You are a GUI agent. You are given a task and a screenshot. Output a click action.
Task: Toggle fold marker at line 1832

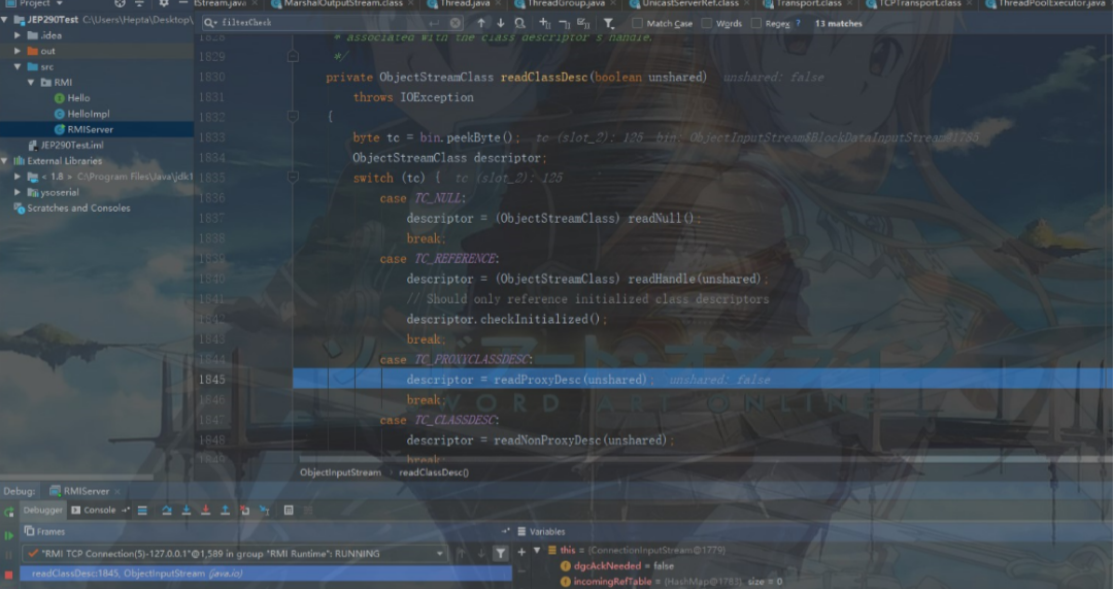point(292,116)
